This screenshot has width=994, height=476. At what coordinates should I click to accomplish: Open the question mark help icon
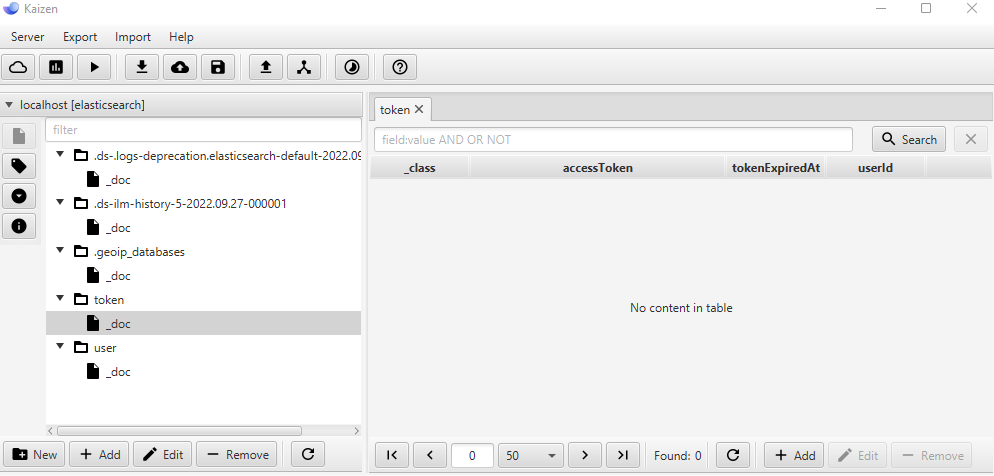click(400, 67)
